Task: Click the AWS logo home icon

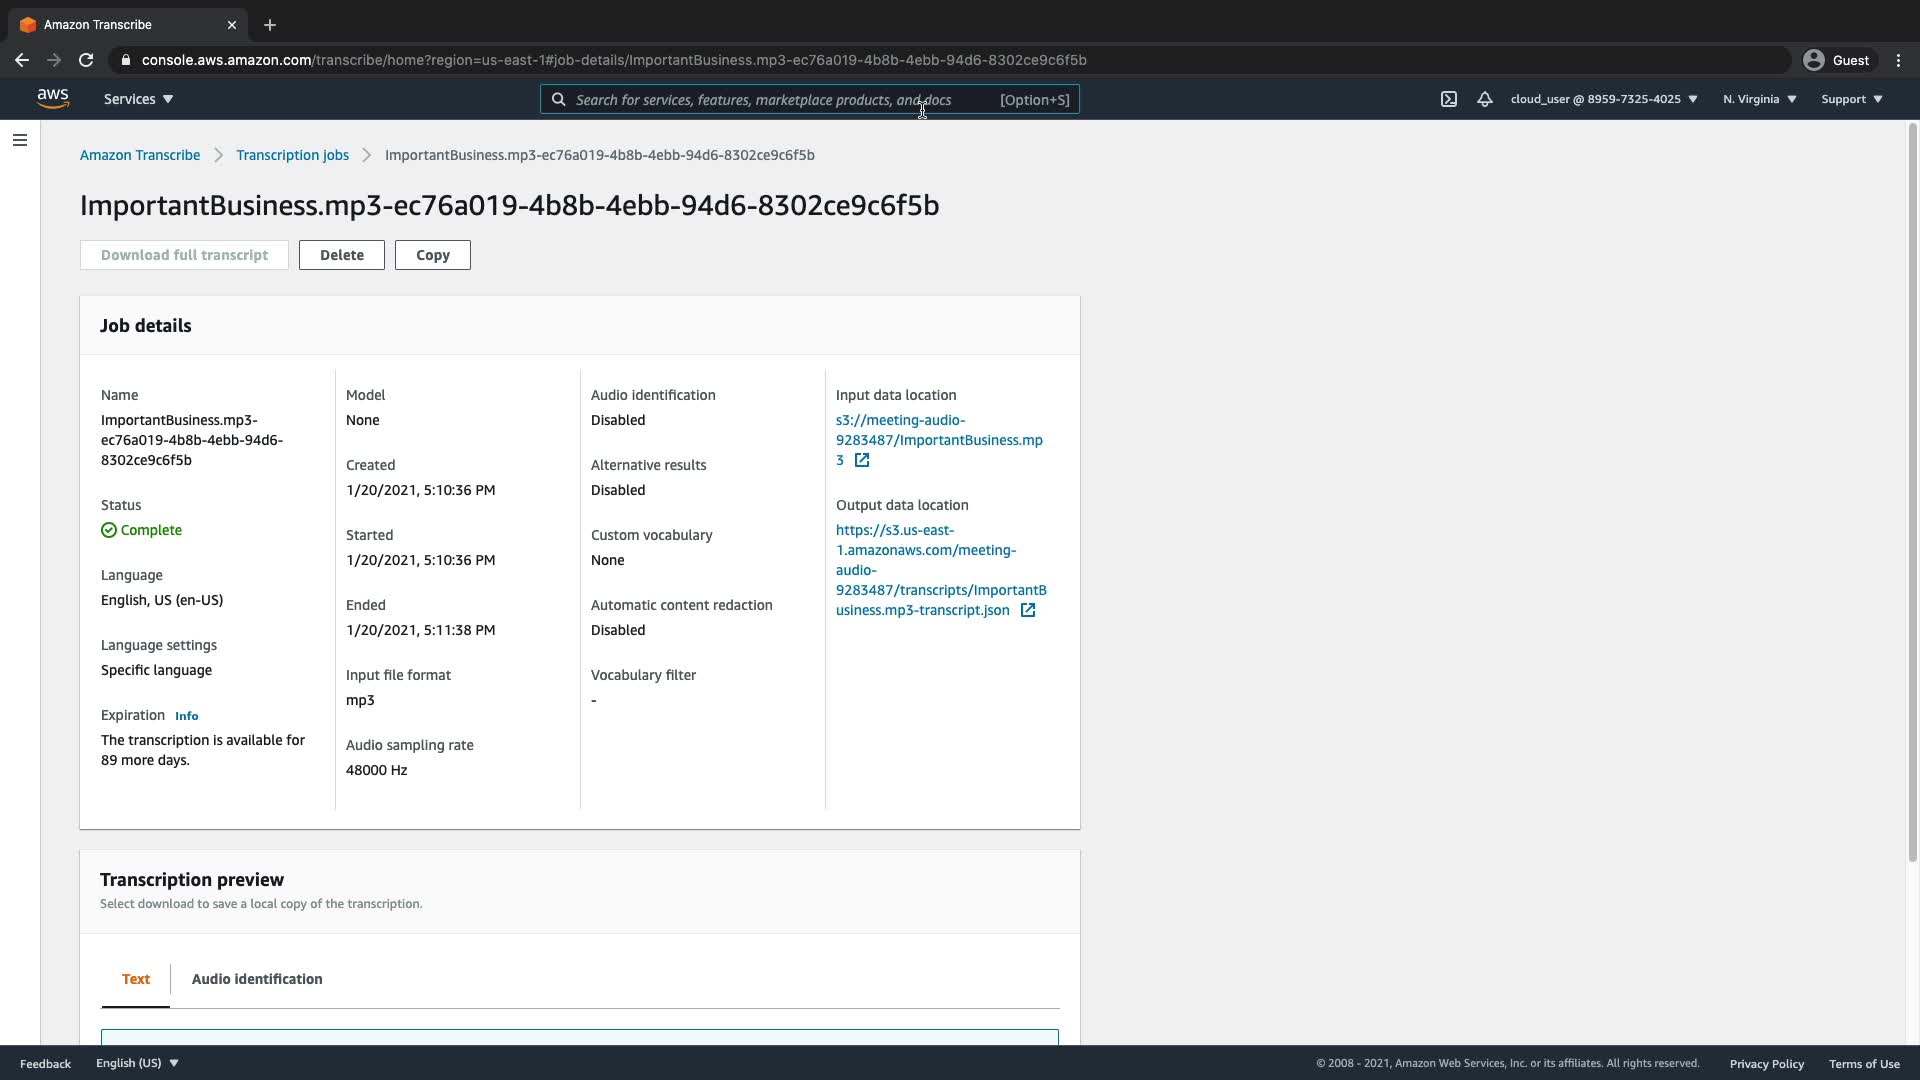Action: click(53, 98)
